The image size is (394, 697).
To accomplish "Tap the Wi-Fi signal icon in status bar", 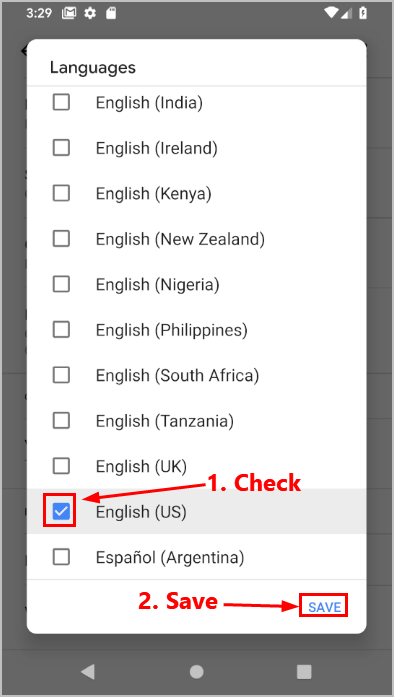I will click(x=332, y=12).
